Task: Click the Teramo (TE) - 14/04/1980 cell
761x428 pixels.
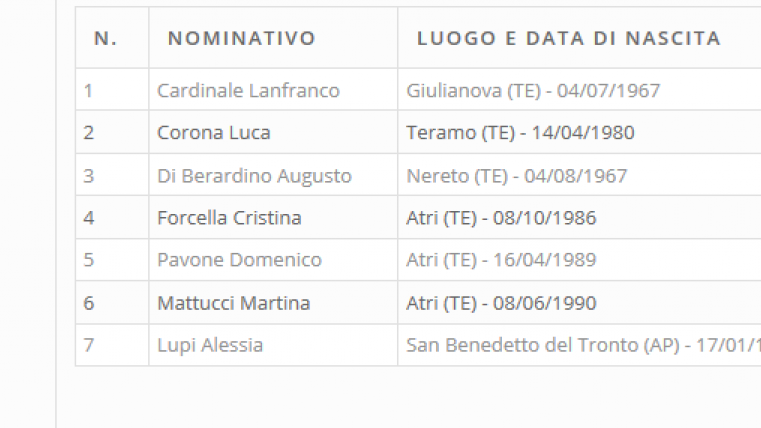Action: (x=520, y=132)
